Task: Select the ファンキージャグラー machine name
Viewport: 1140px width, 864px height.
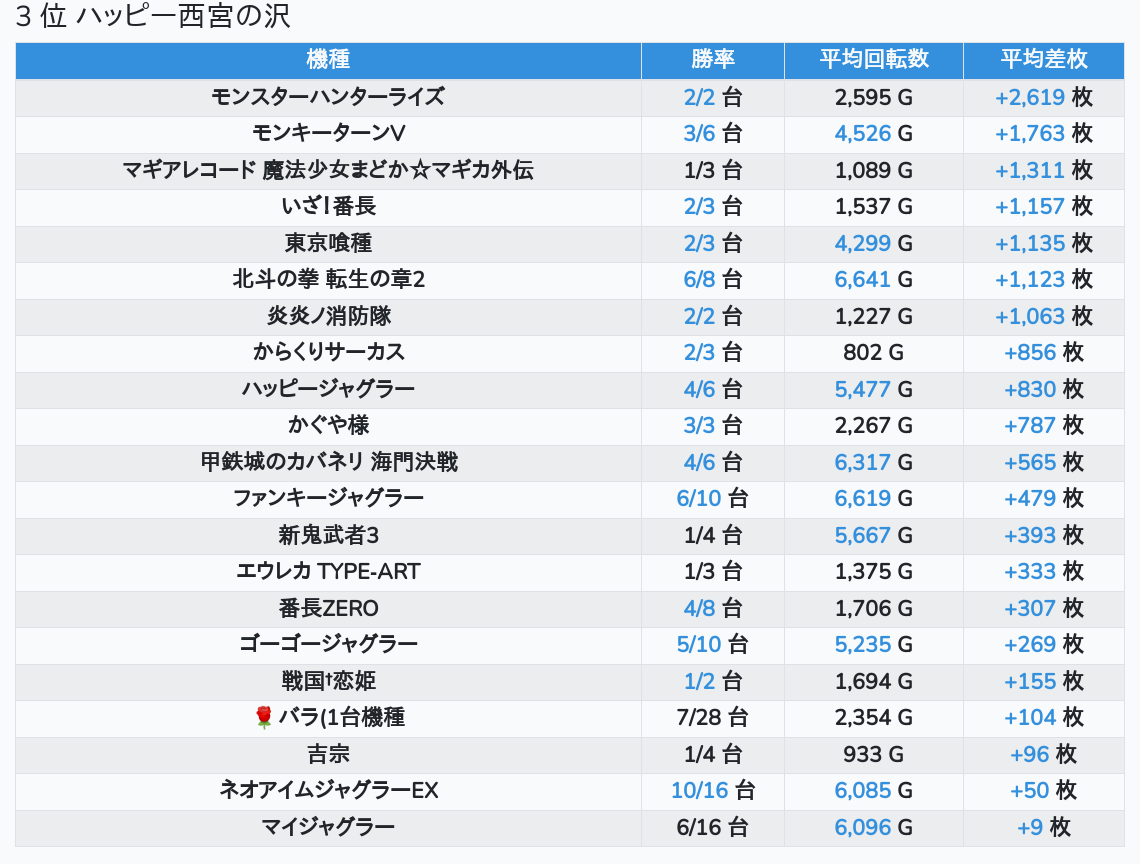Action: coord(328,498)
